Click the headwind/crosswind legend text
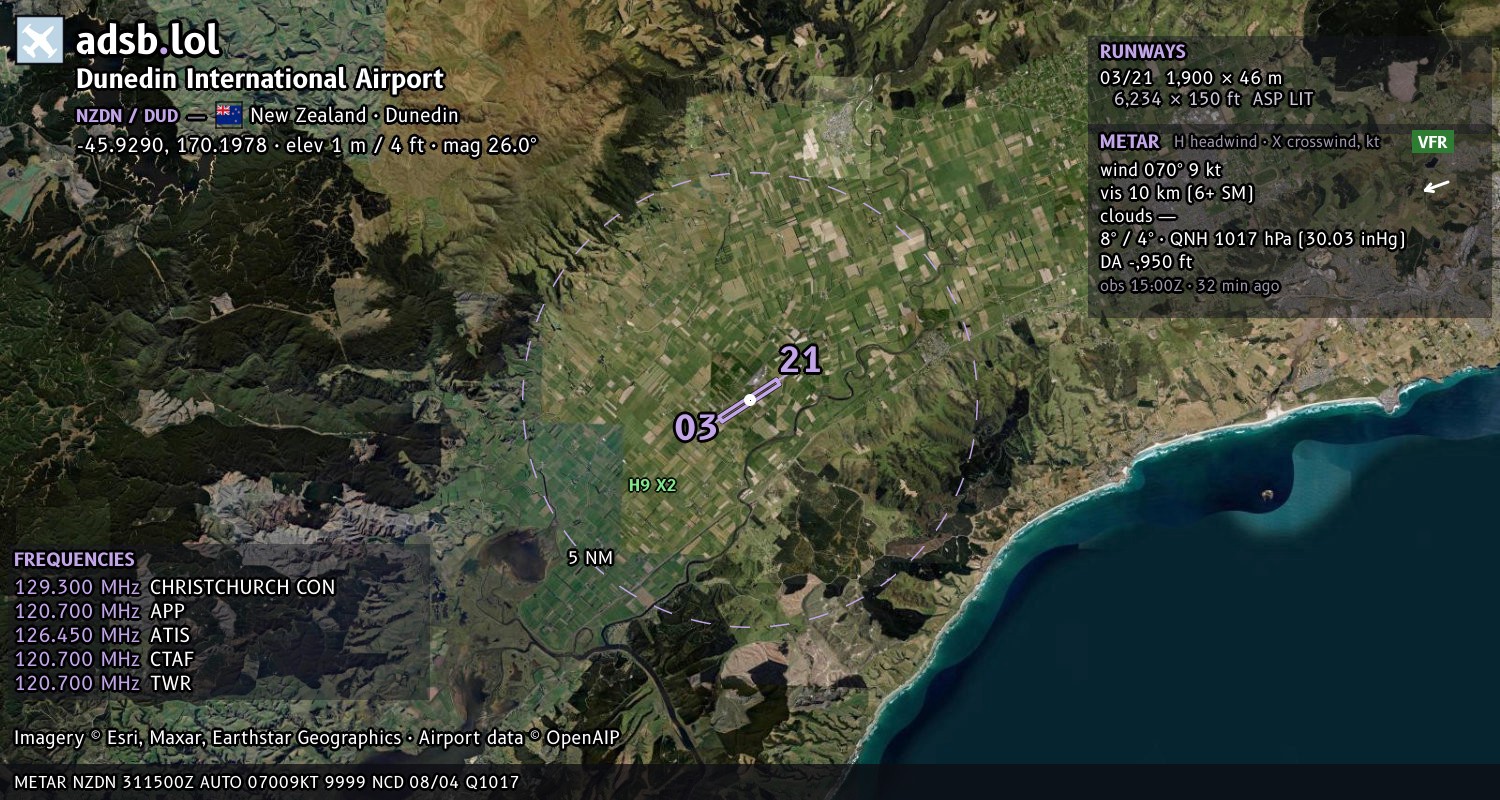1500x800 pixels. click(x=1277, y=142)
